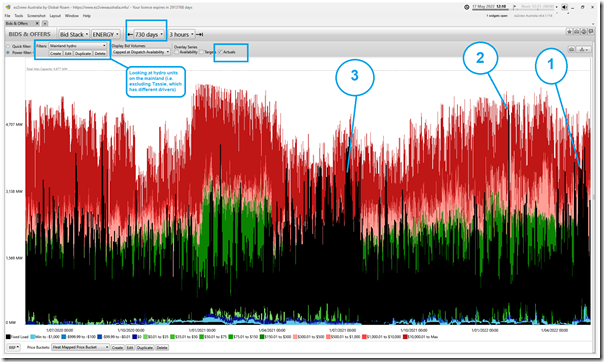This screenshot has height=362, width=604.
Task: Click the $10,000.01 to Max legend swatch
Action: coord(405,337)
